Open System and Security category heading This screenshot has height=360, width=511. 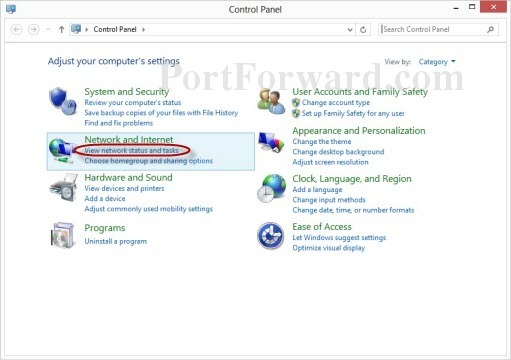pos(127,91)
